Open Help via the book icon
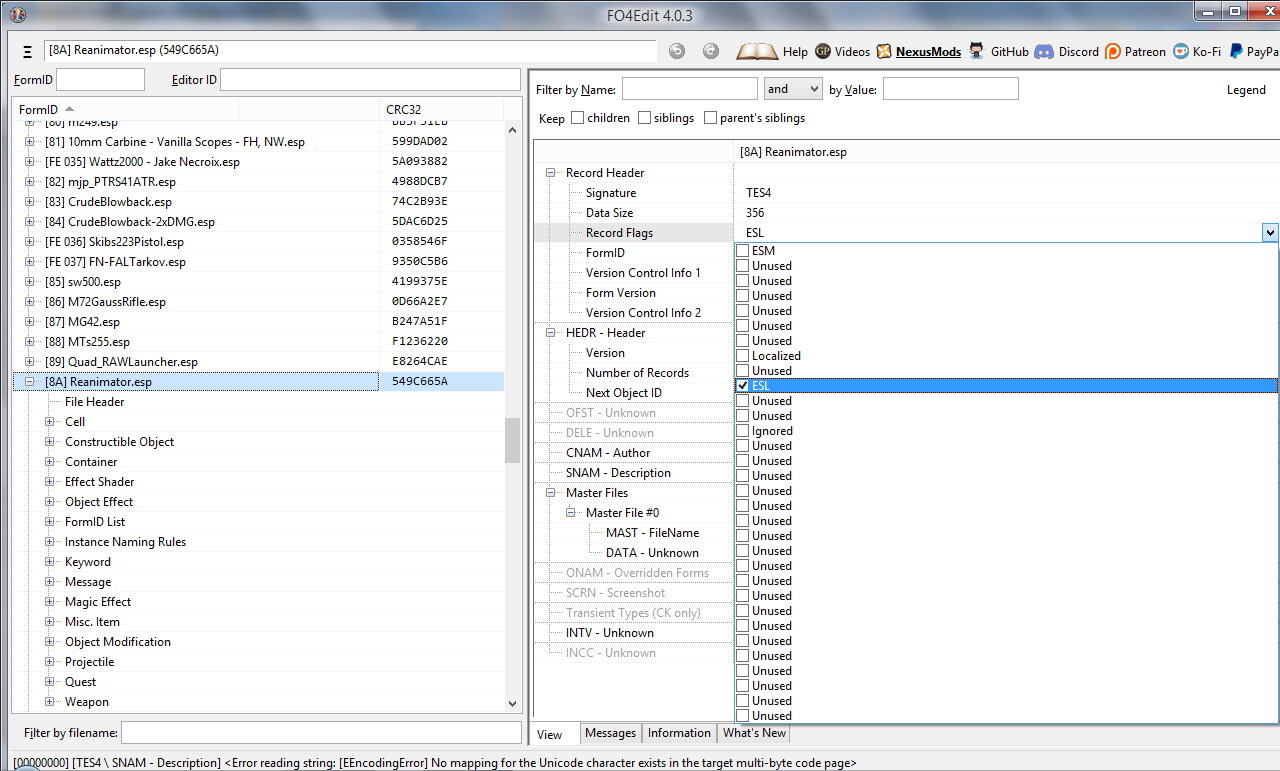 pos(757,51)
